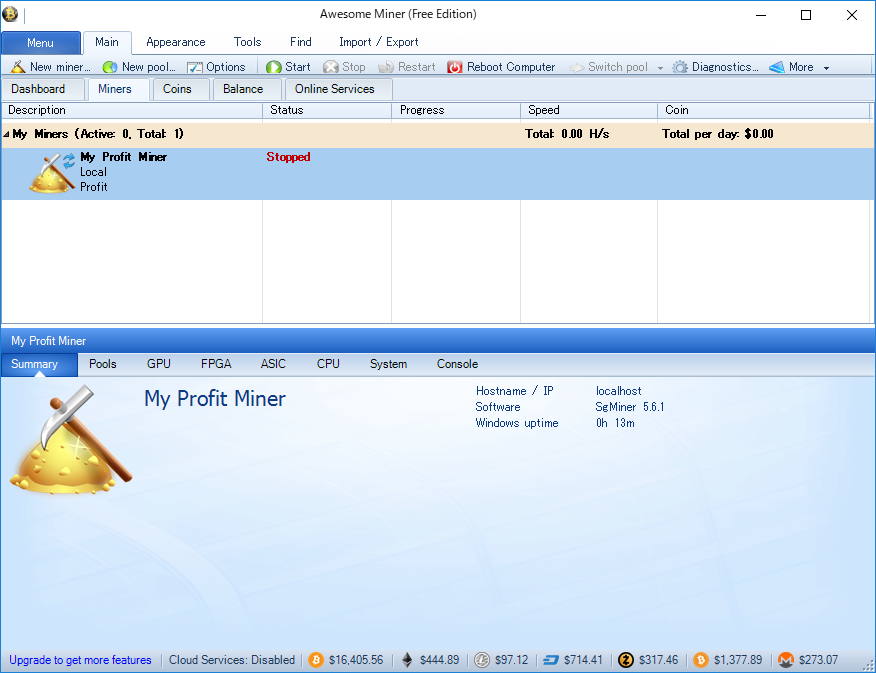This screenshot has height=673, width=876.
Task: Click the Bitcoin Cash icon beside $1,377.89
Action: click(701, 660)
